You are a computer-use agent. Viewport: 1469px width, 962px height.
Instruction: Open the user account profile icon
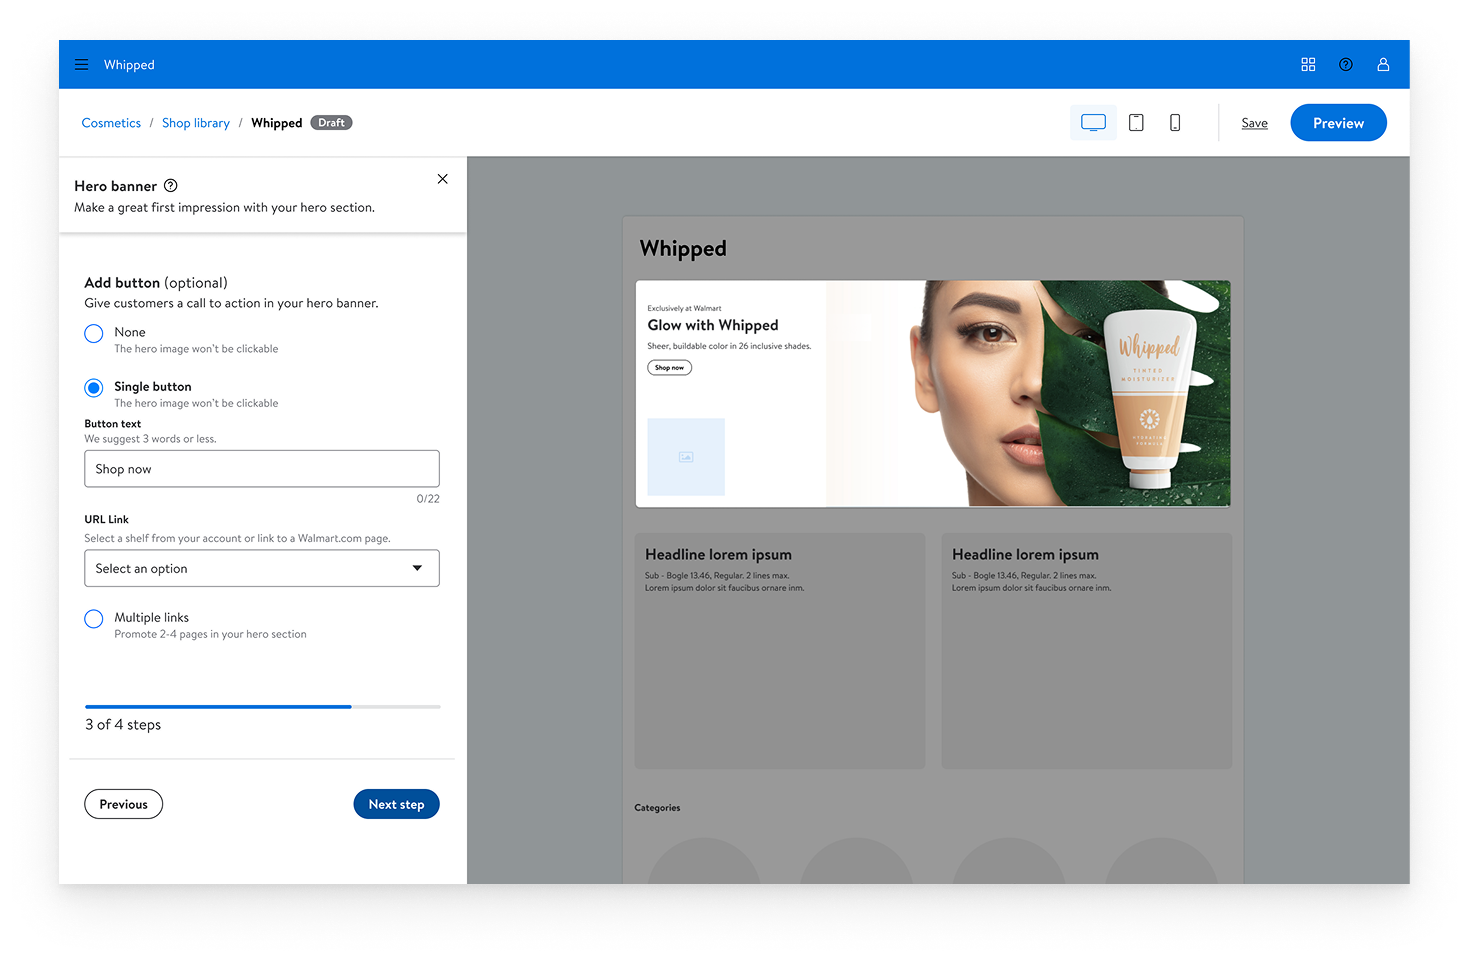1383,65
